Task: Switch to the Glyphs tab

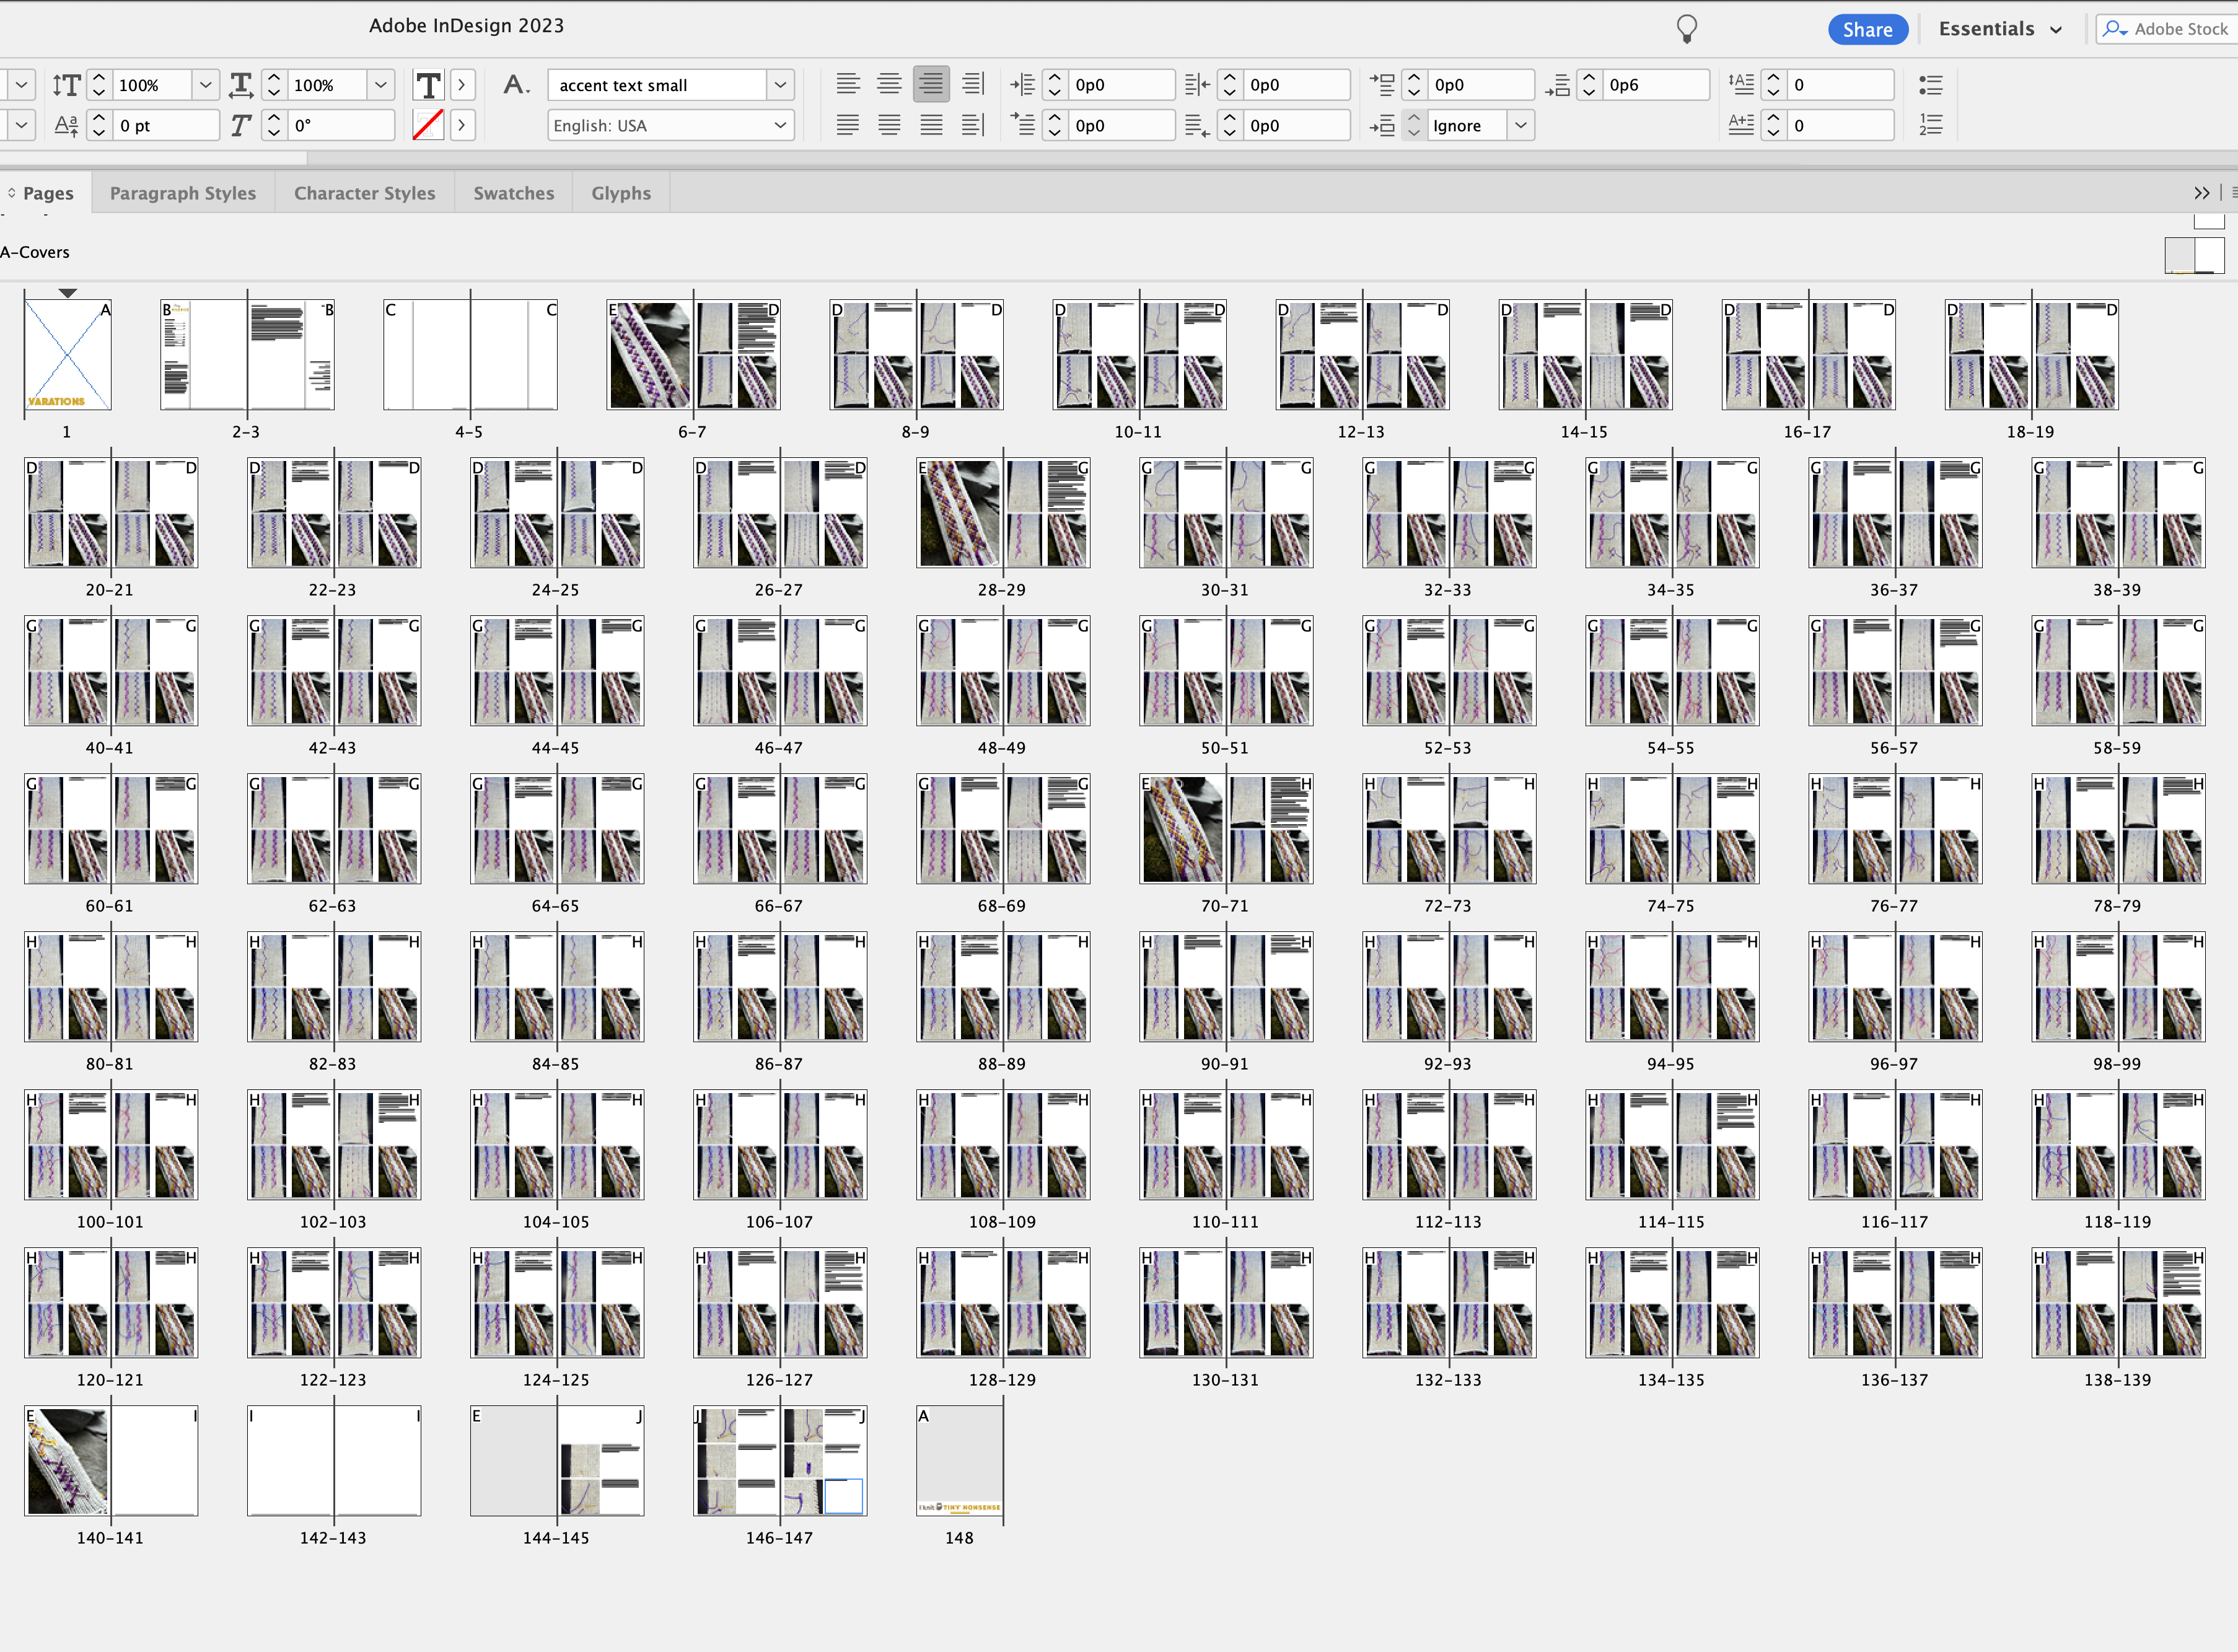Action: 621,193
